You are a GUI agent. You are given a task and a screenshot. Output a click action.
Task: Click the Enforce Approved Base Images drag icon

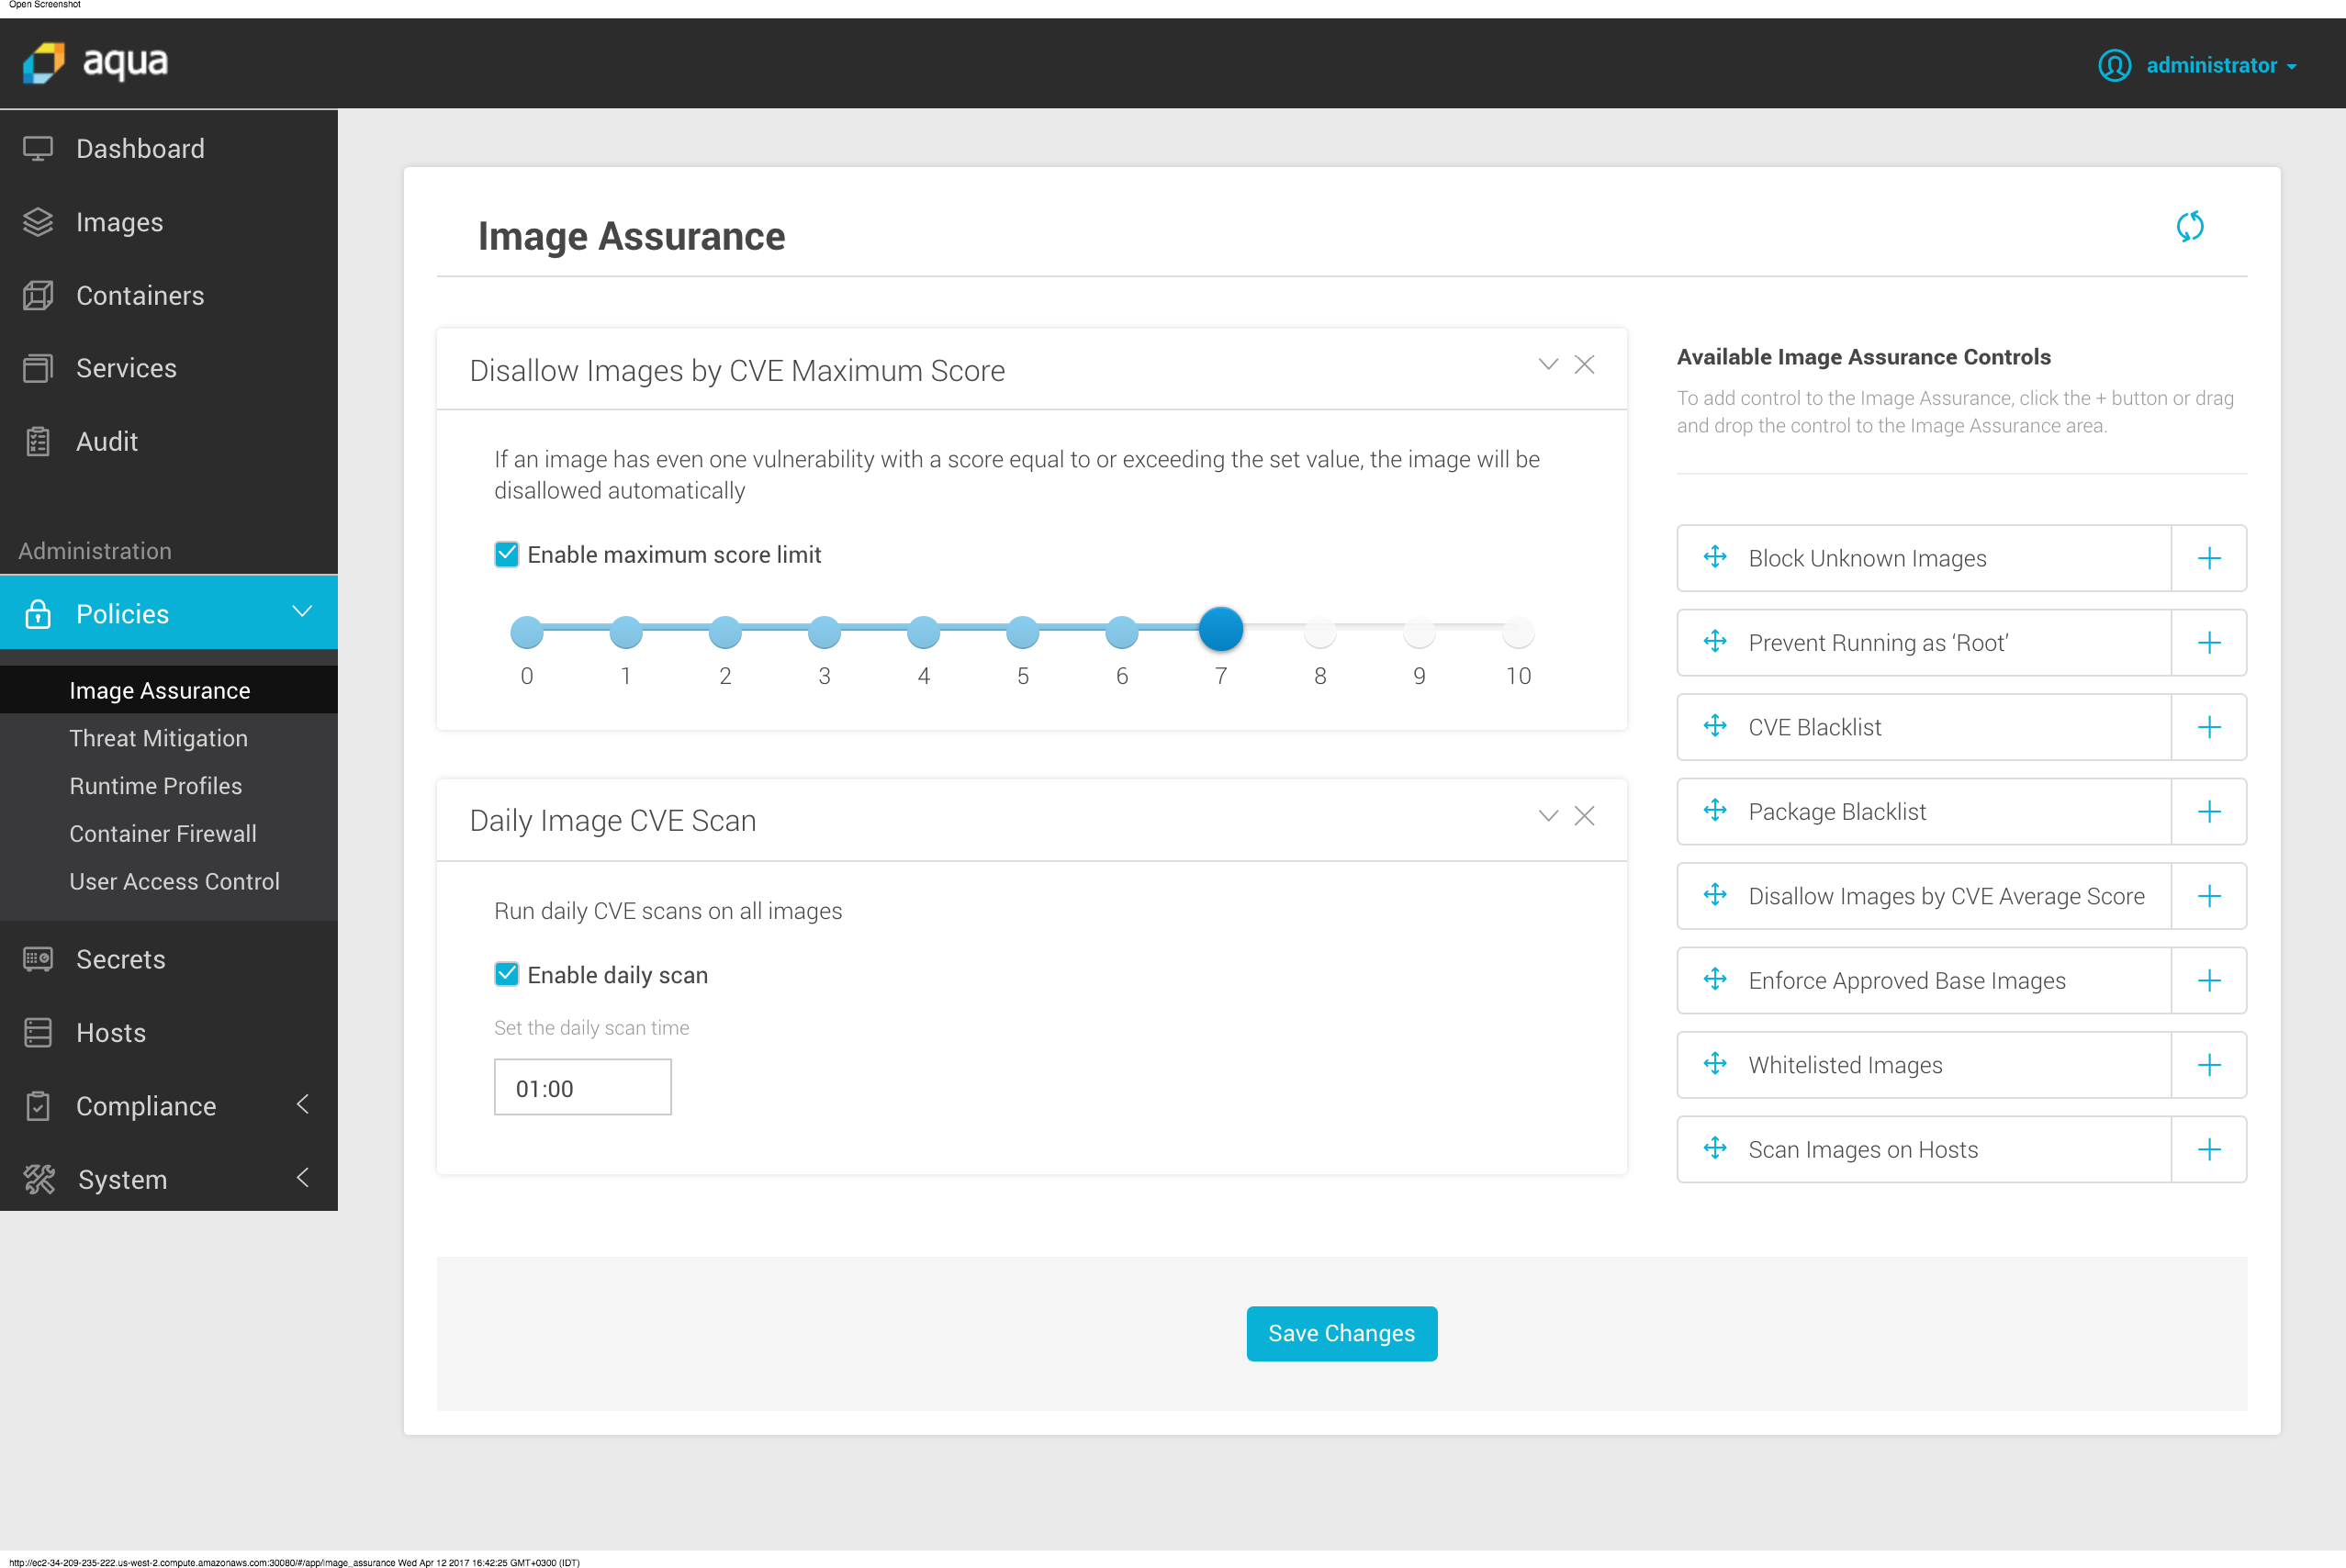coord(1714,980)
